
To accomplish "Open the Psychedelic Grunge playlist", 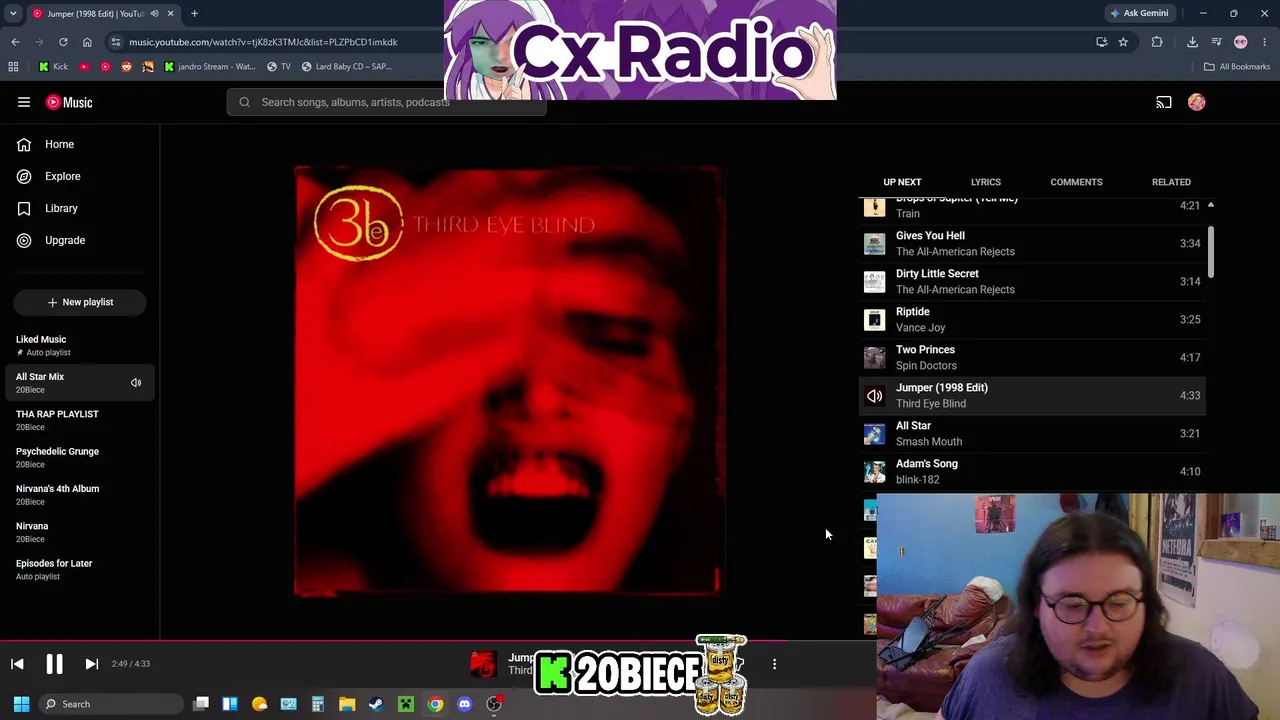I will (80, 457).
